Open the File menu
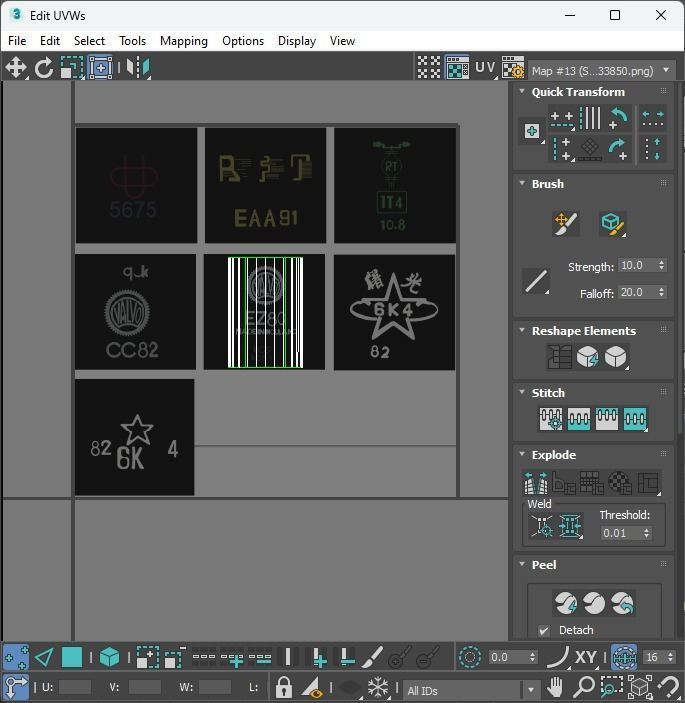The height and width of the screenshot is (703, 685). pos(17,41)
